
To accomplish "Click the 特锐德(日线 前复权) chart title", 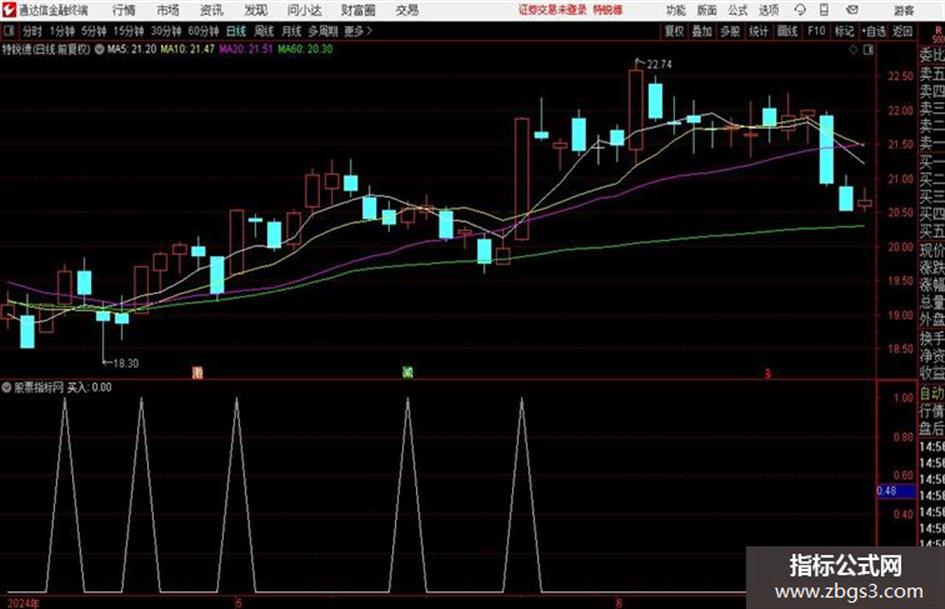I will click(x=46, y=49).
